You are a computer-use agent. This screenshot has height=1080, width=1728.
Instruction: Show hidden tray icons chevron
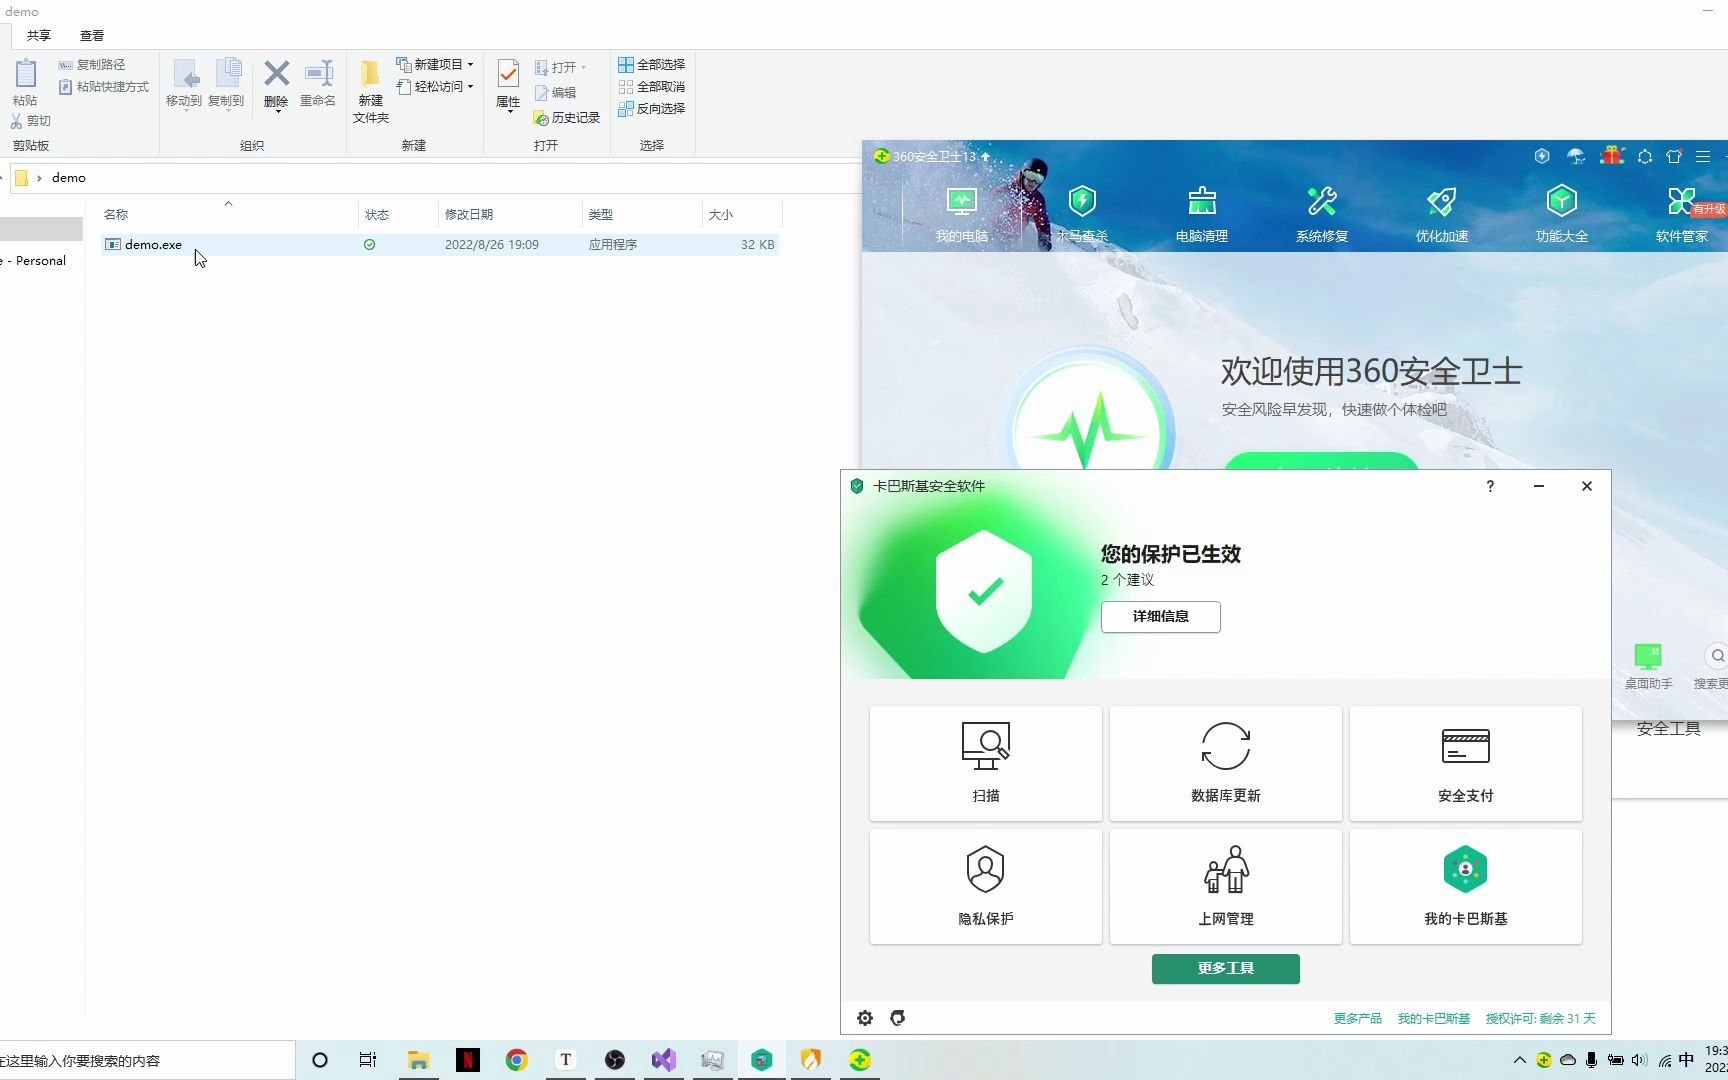point(1520,1060)
